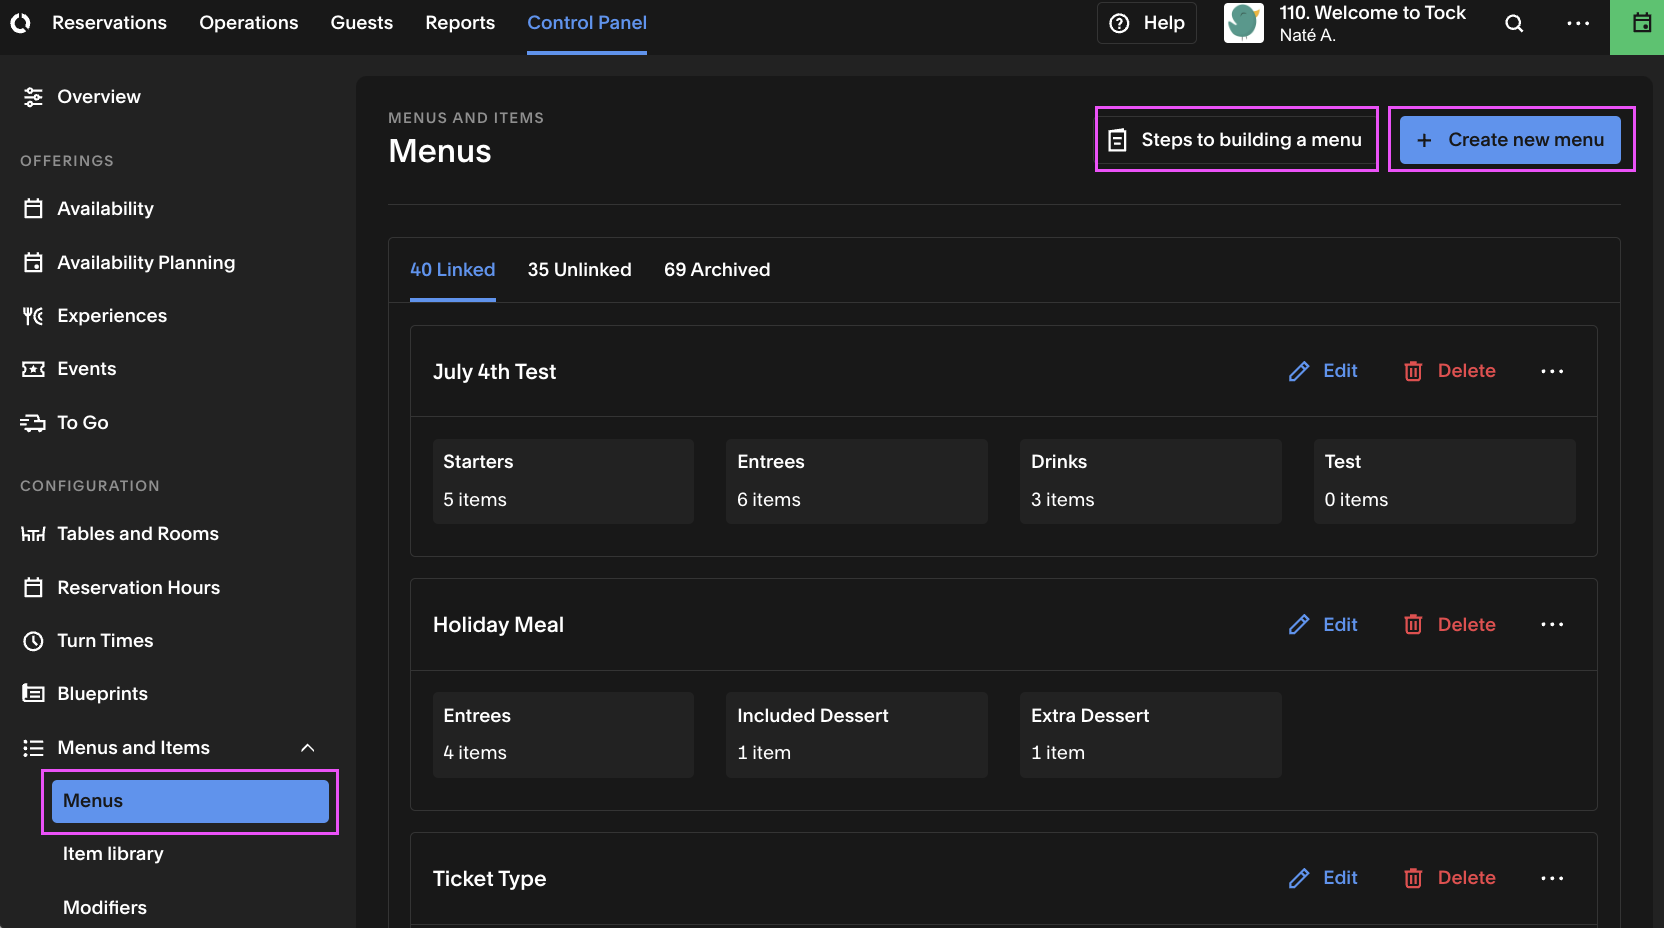Collapse the Menus and Items section chevron
This screenshot has width=1664, height=928.
[x=308, y=748]
